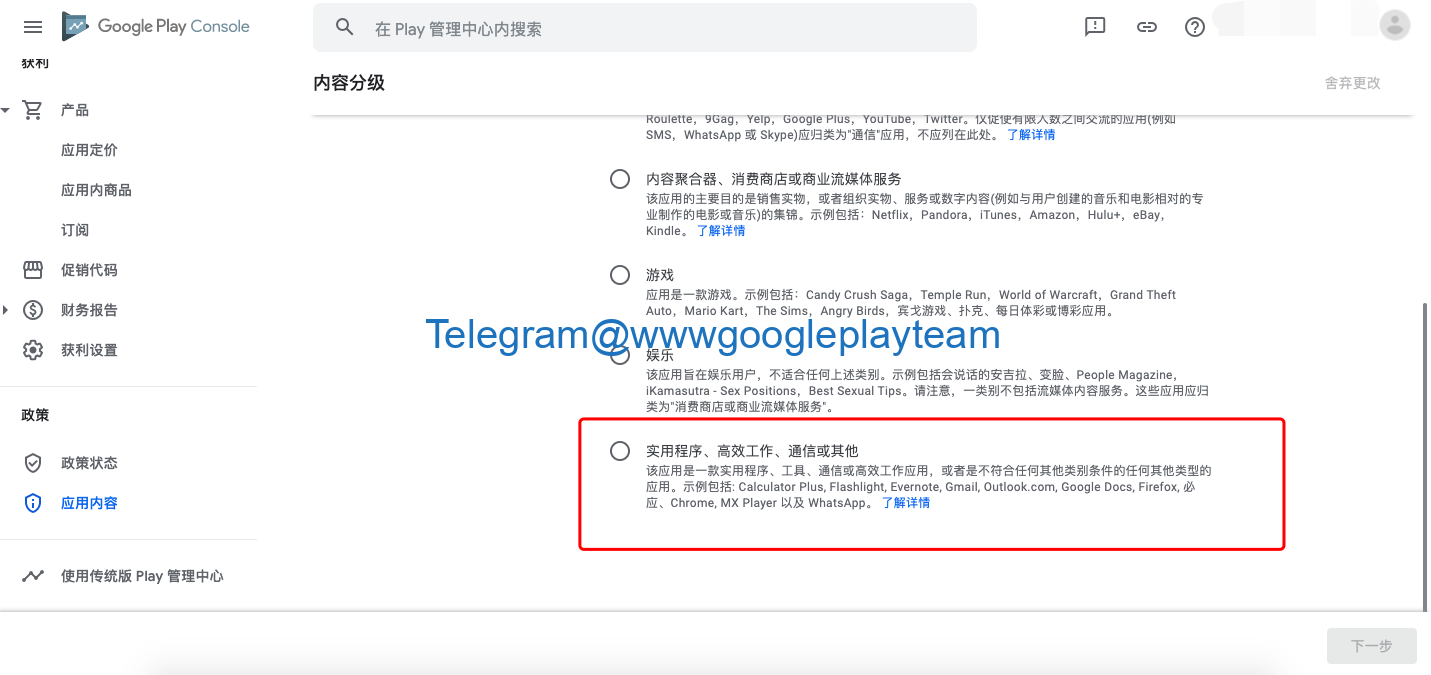Viewport: 1431px width, 675px height.
Task: Open the user account avatar
Action: 1394,26
